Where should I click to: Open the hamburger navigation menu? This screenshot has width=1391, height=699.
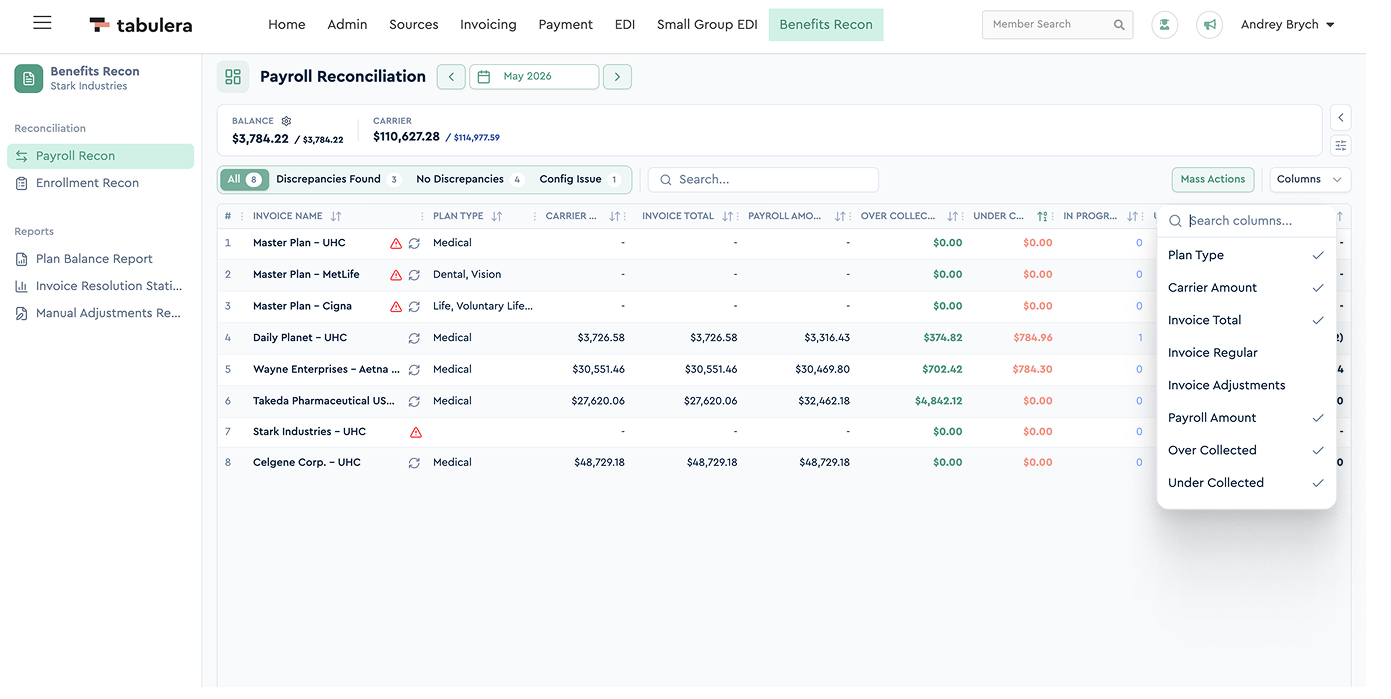coord(42,23)
